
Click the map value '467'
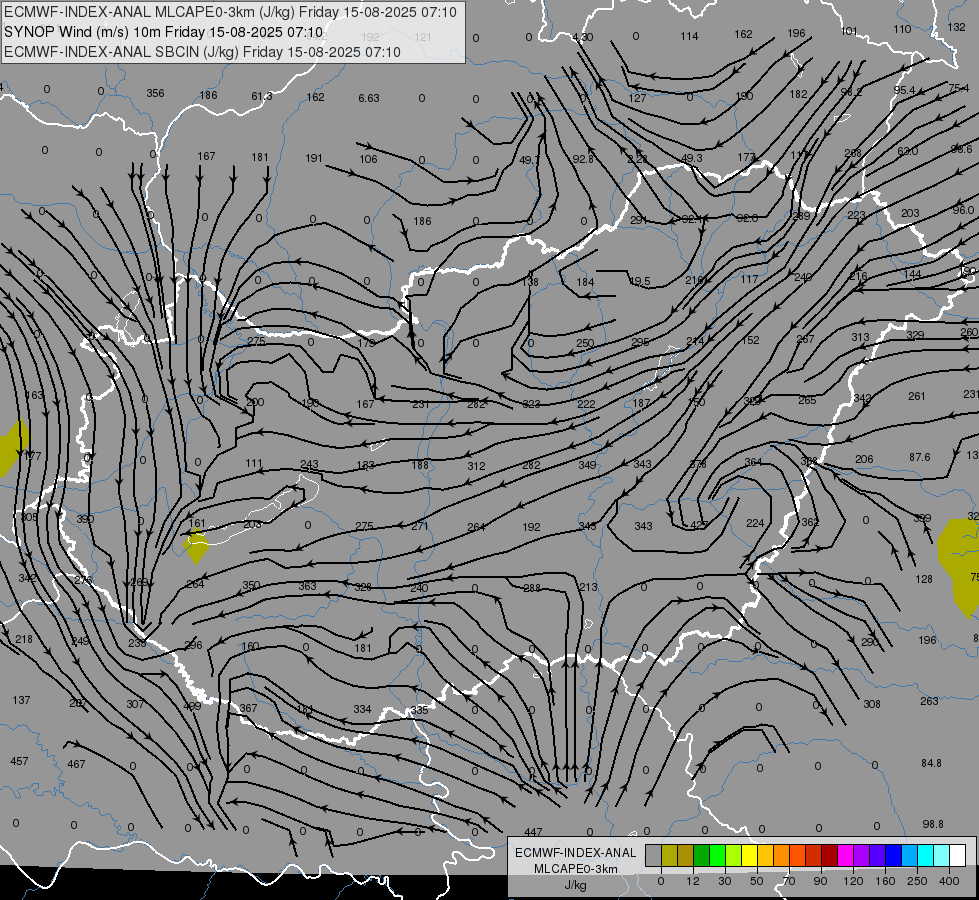(76, 764)
